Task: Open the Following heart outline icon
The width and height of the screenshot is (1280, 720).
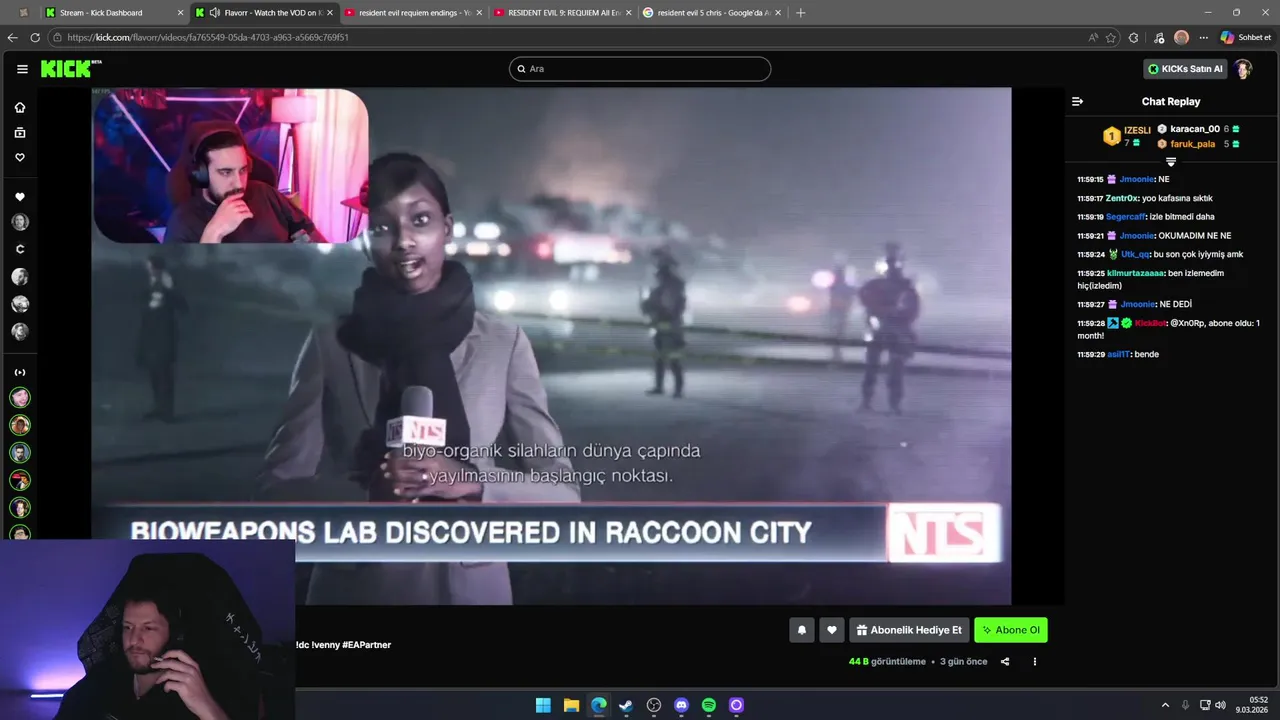Action: pyautogui.click(x=20, y=157)
